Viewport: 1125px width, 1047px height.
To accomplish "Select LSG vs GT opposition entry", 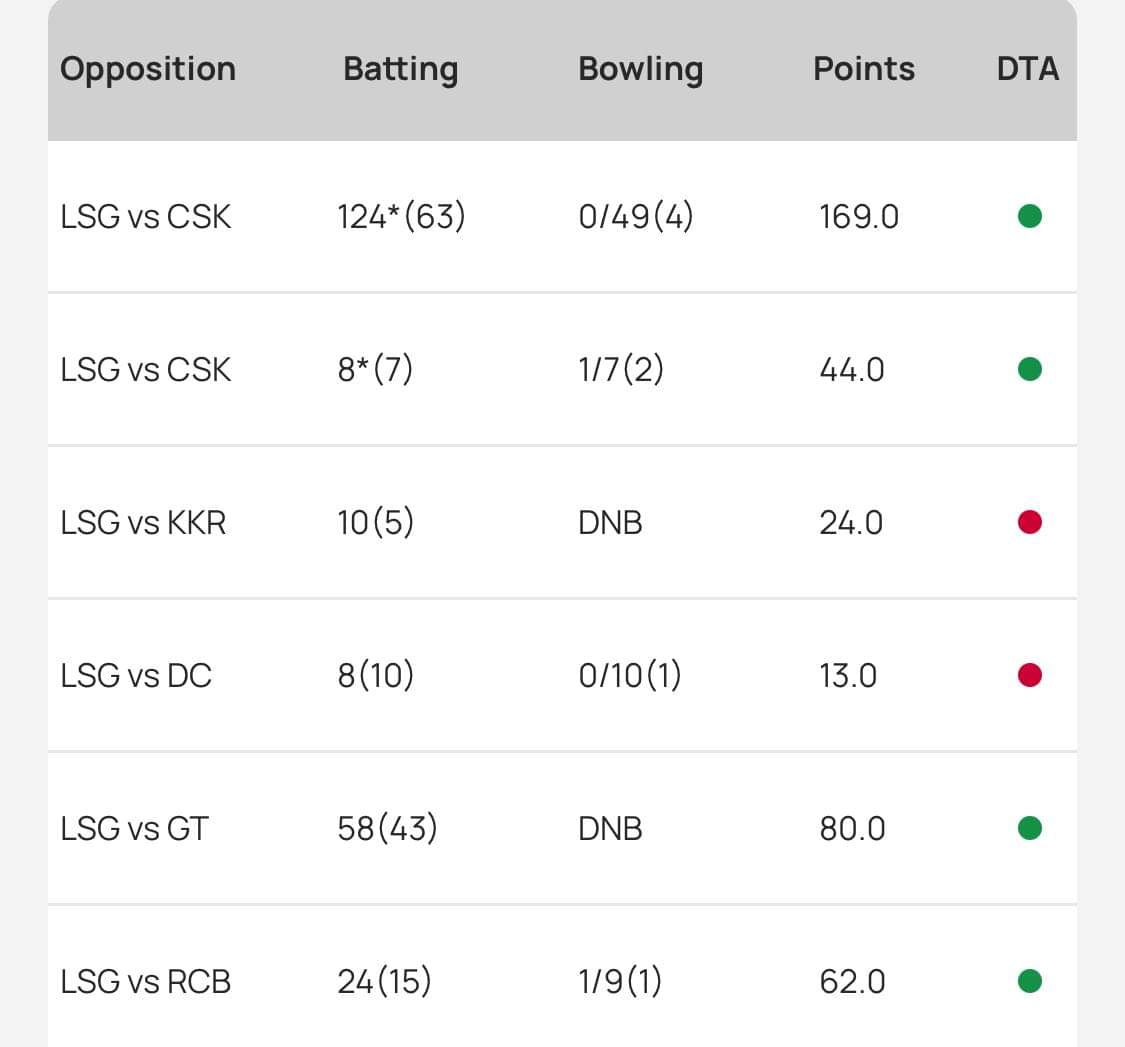I will [x=134, y=829].
